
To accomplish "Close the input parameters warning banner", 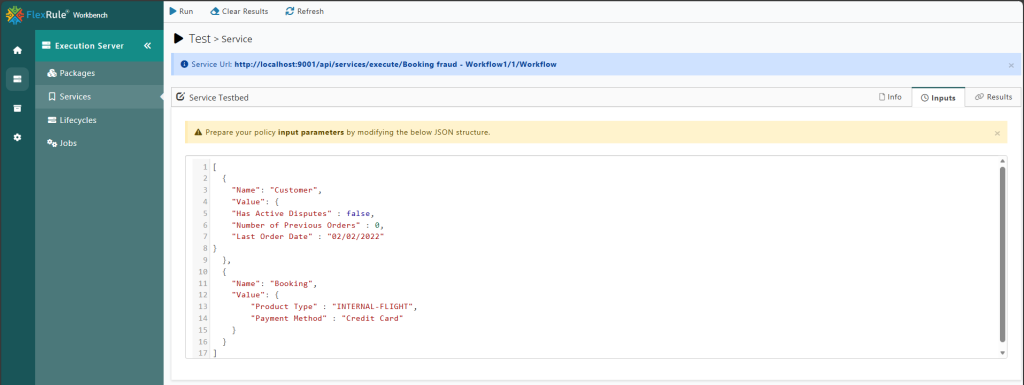I will (997, 132).
